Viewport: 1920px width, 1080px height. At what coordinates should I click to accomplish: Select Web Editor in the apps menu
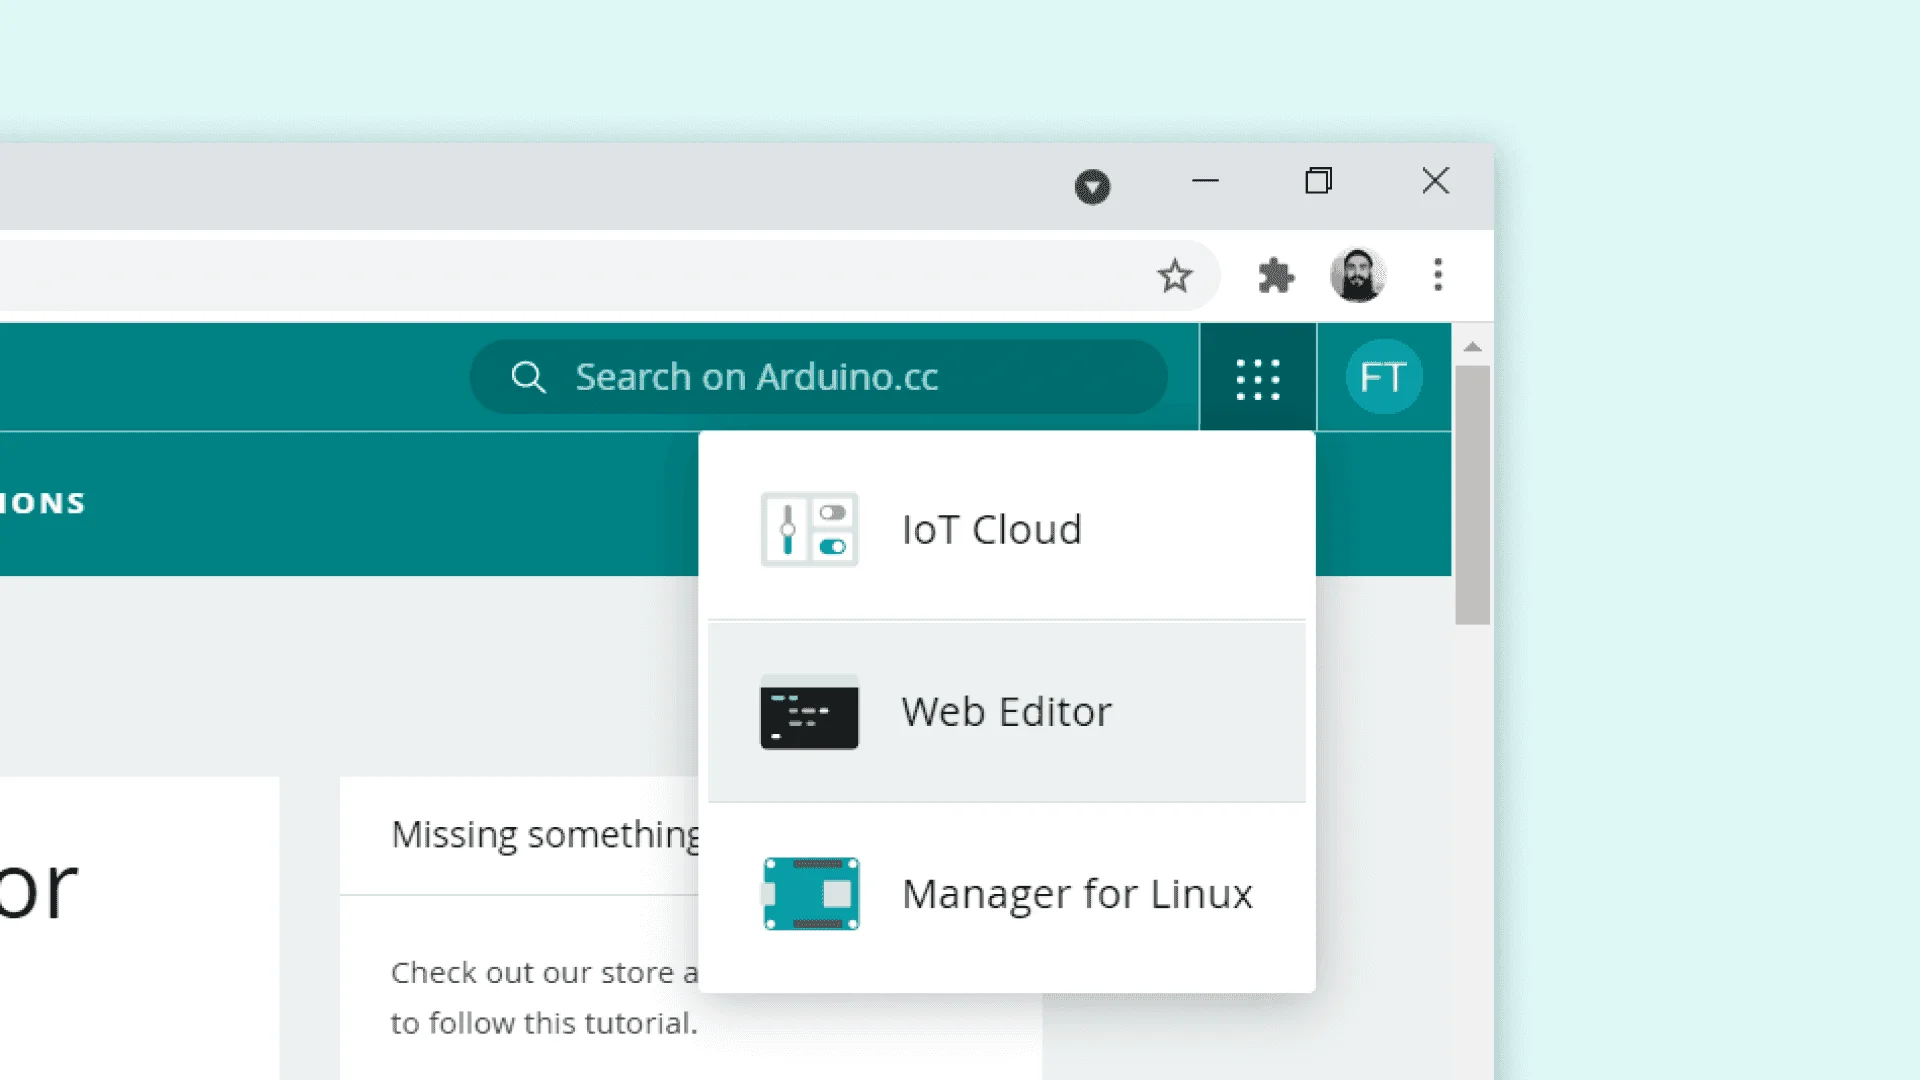pyautogui.click(x=1007, y=712)
